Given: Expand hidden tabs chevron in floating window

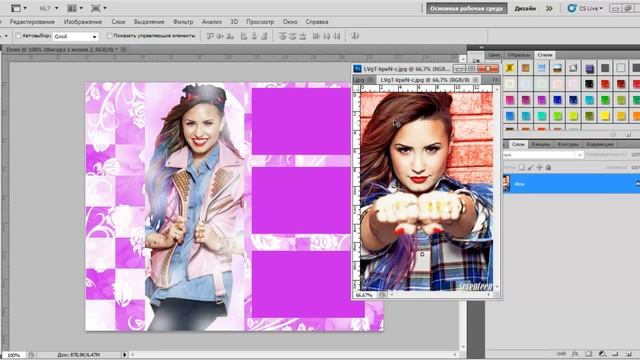Looking at the screenshot, I should click(x=495, y=80).
